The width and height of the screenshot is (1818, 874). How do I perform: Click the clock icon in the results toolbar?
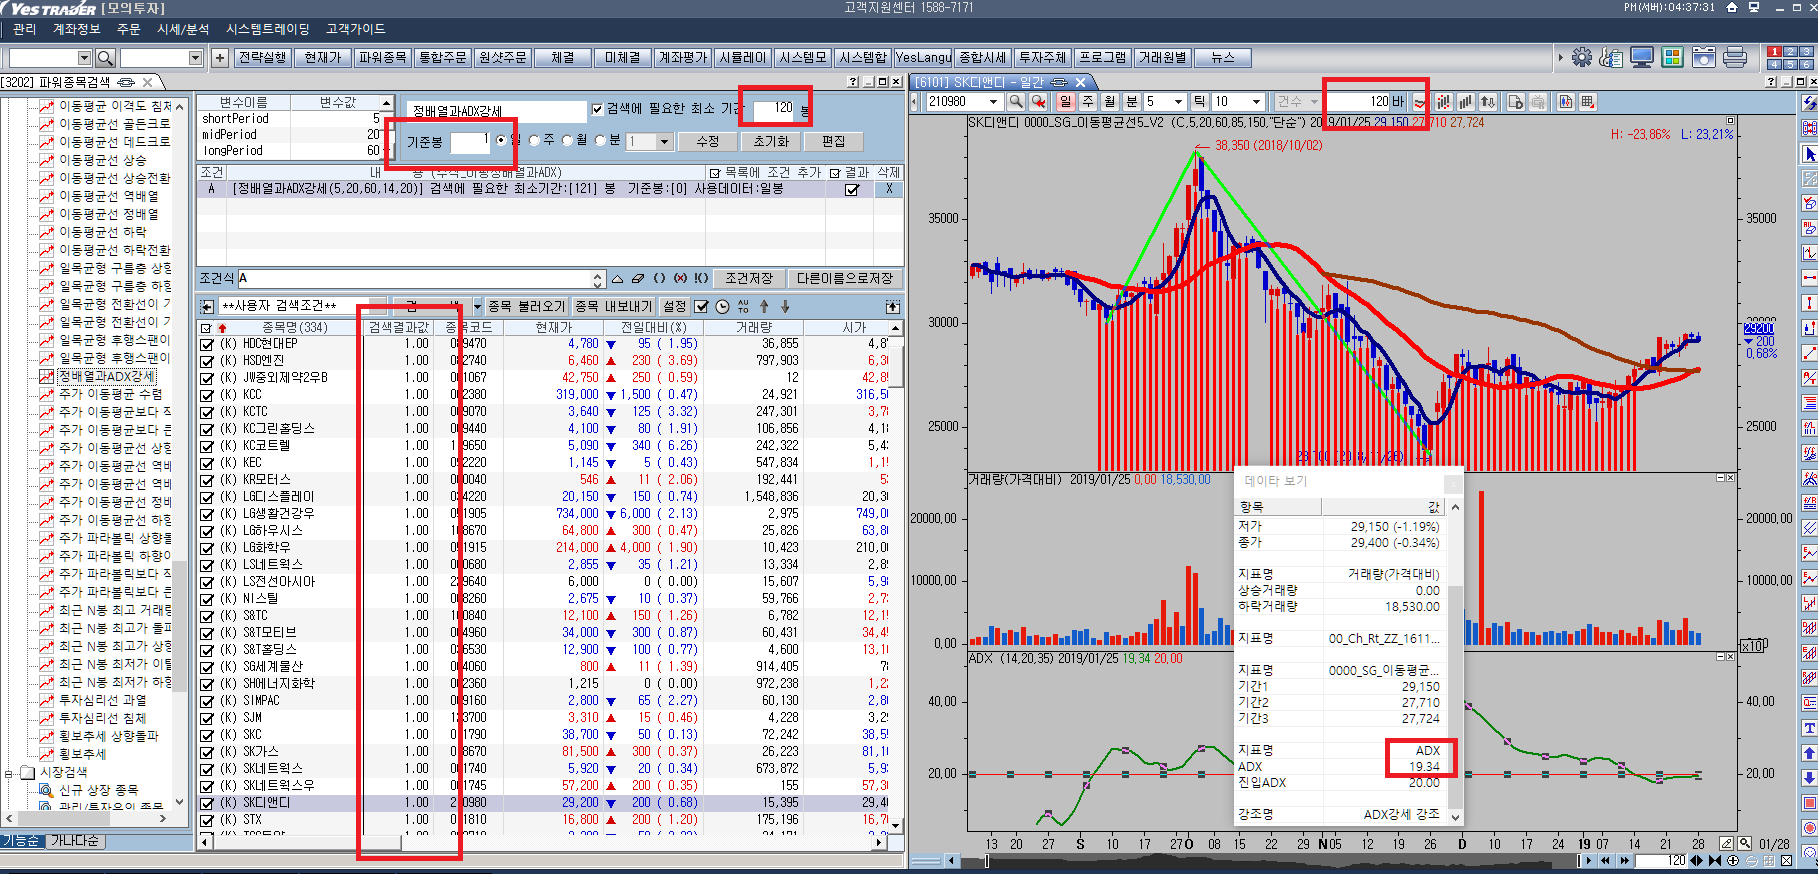pyautogui.click(x=722, y=306)
